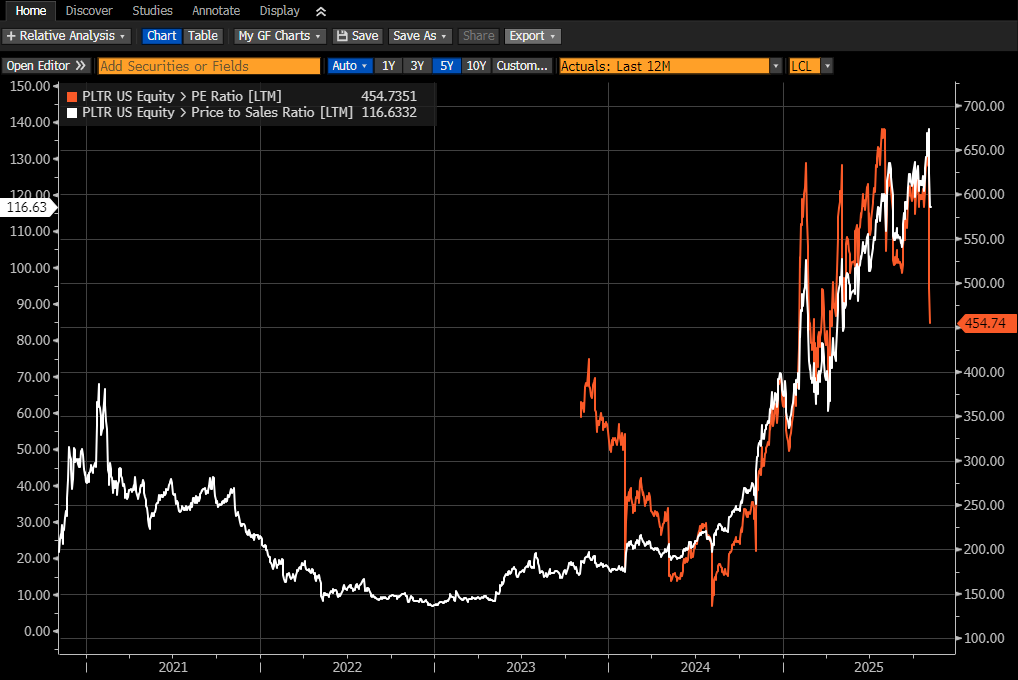This screenshot has height=680, width=1018.
Task: Switch to Table view
Action: [x=203, y=36]
